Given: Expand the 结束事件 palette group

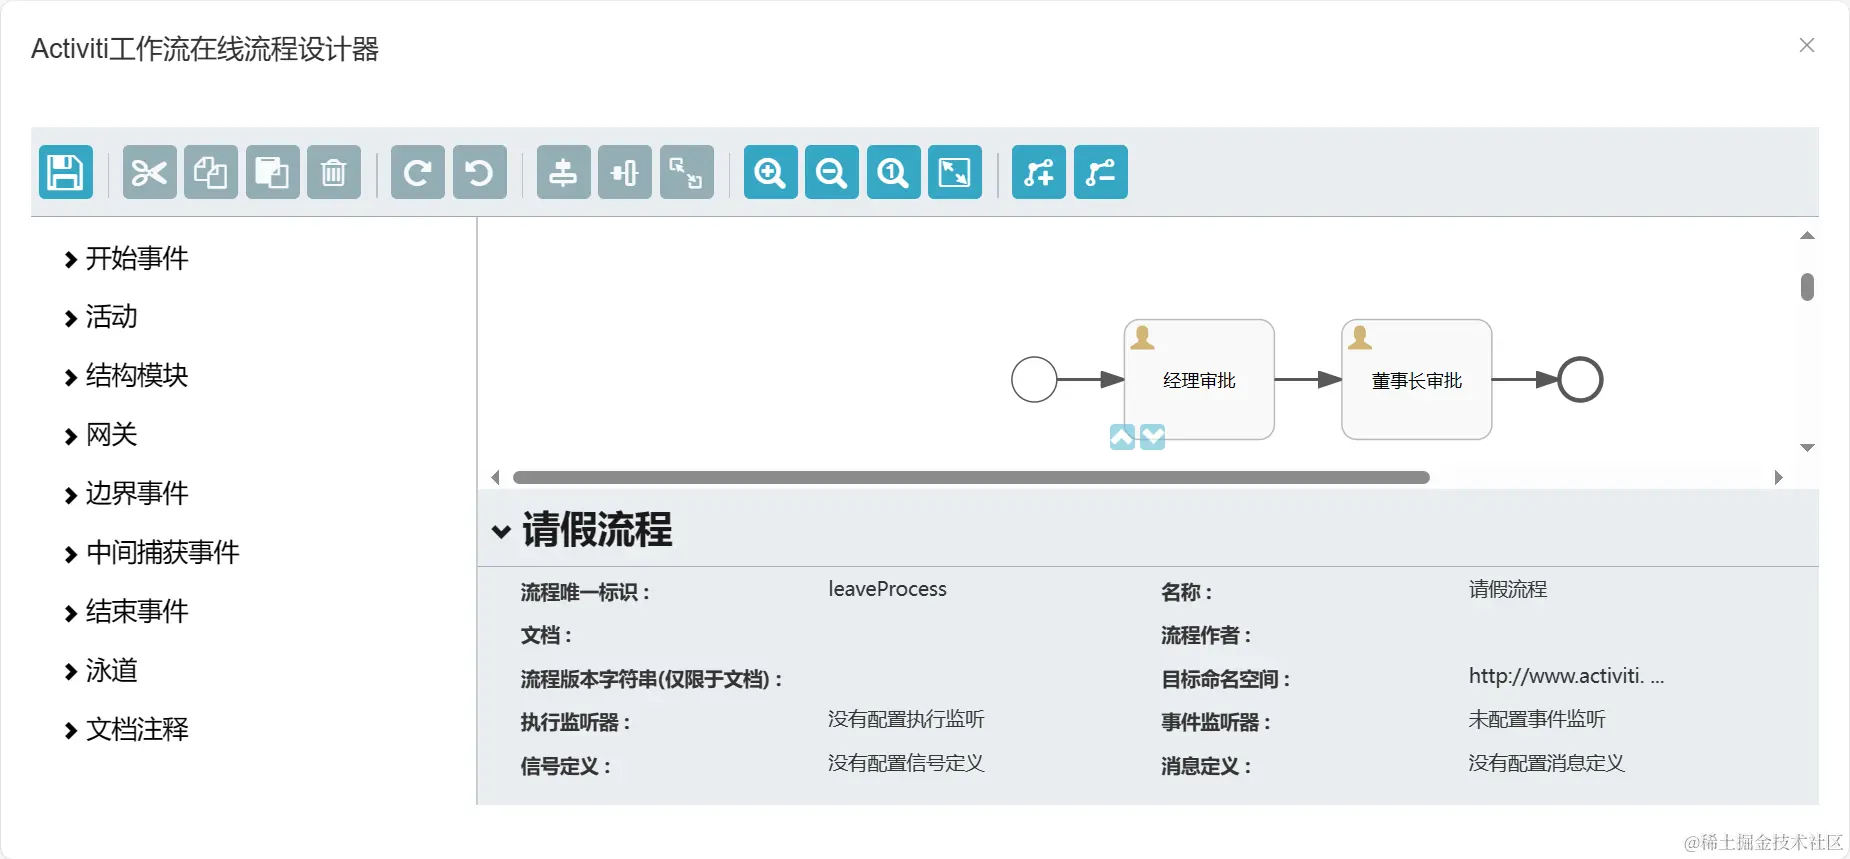Looking at the screenshot, I should coord(126,612).
